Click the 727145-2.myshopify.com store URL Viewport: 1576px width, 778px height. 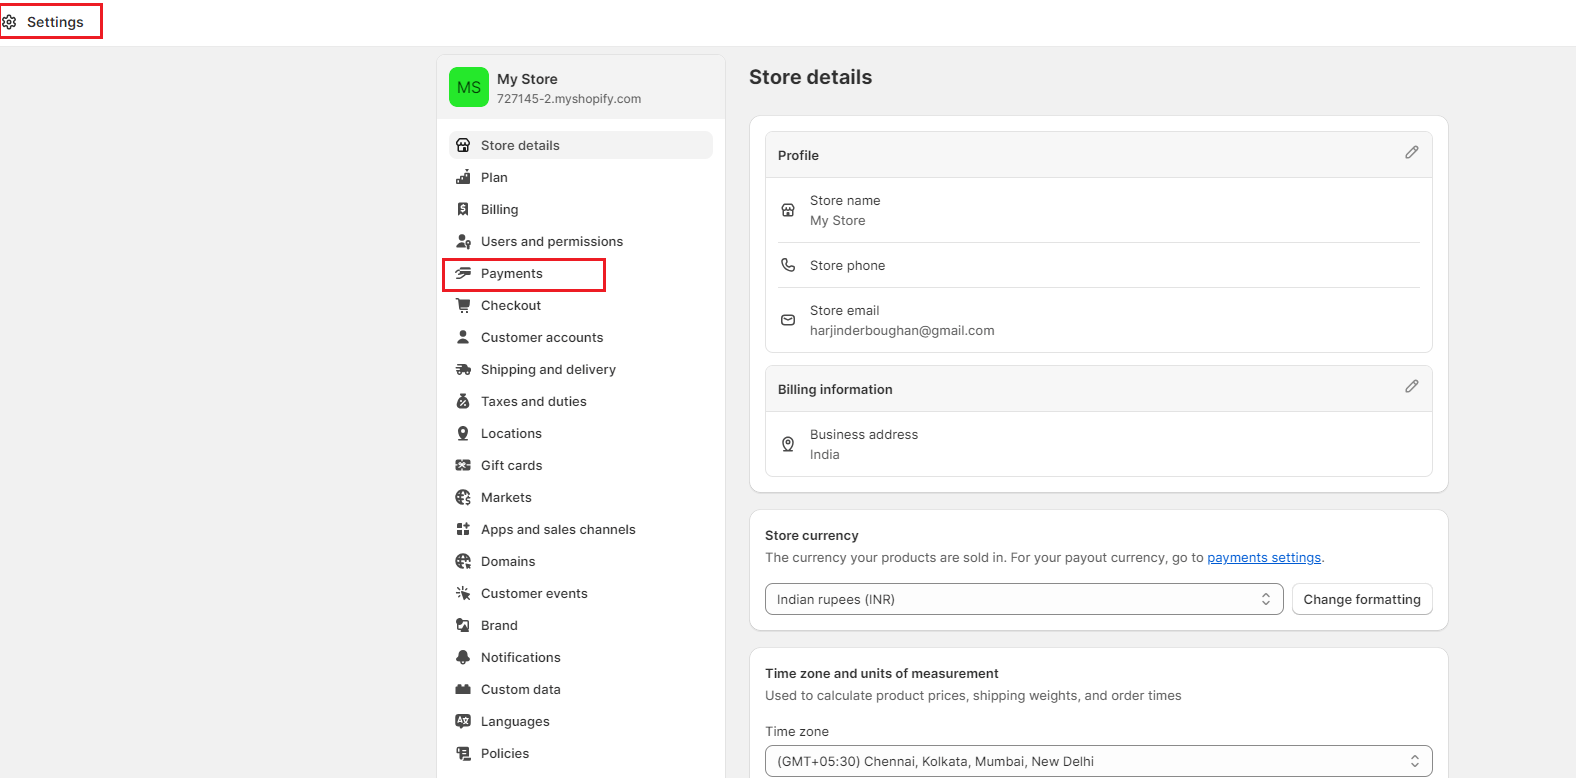[x=569, y=99]
